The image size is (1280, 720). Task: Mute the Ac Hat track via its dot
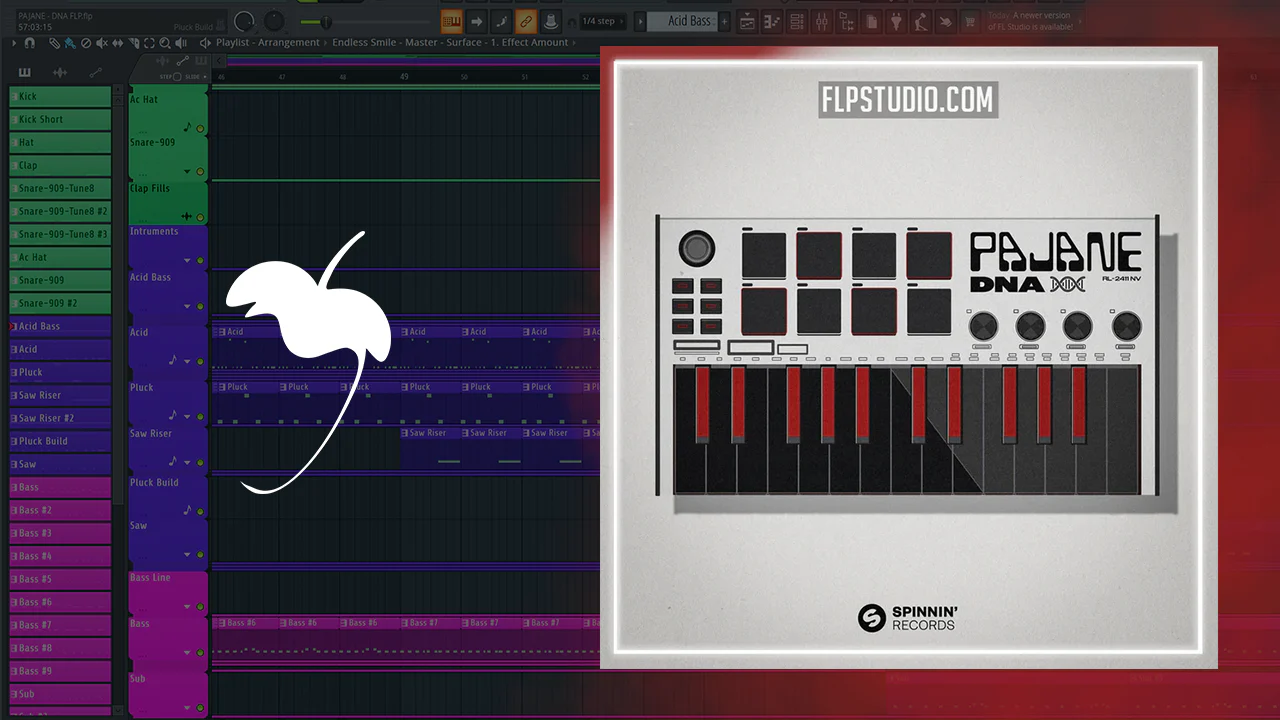[x=200, y=129]
